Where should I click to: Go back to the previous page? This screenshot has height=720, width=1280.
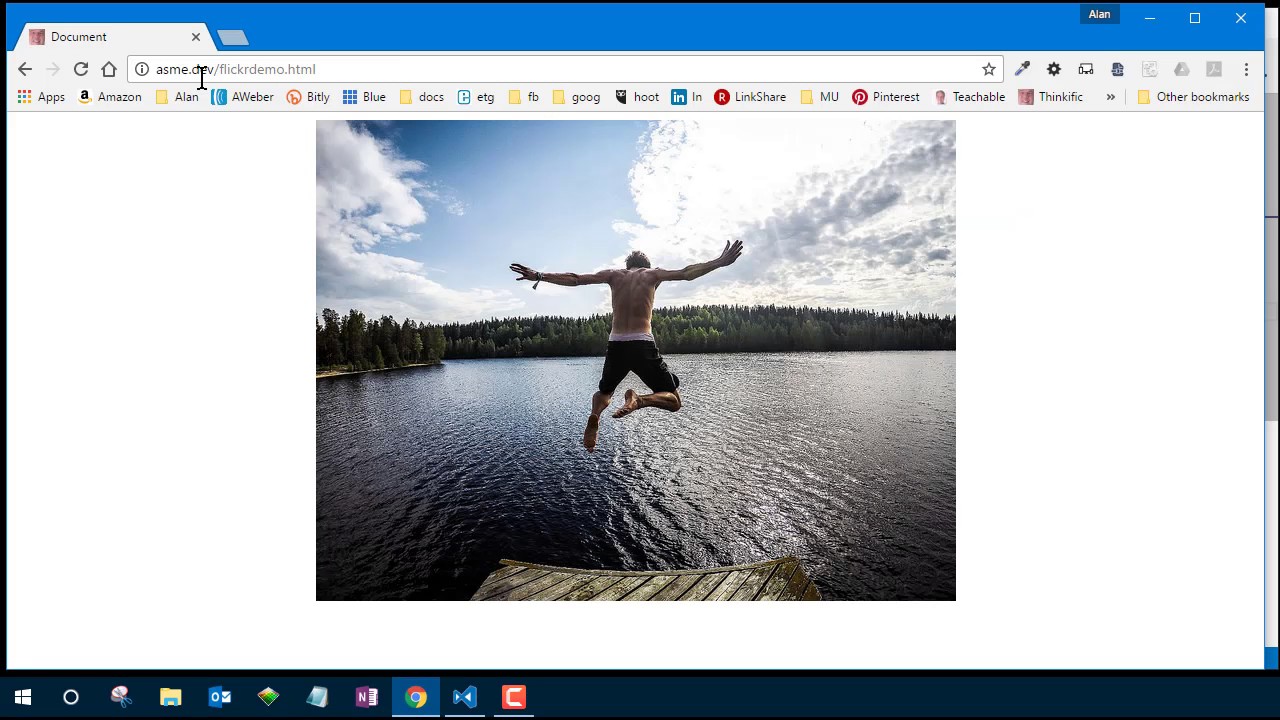coord(25,69)
